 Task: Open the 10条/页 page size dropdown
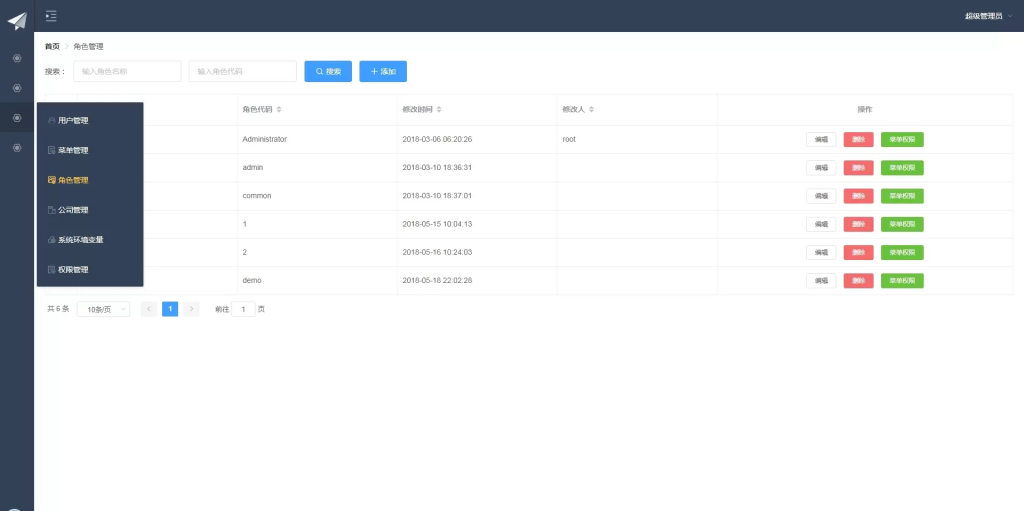click(103, 309)
